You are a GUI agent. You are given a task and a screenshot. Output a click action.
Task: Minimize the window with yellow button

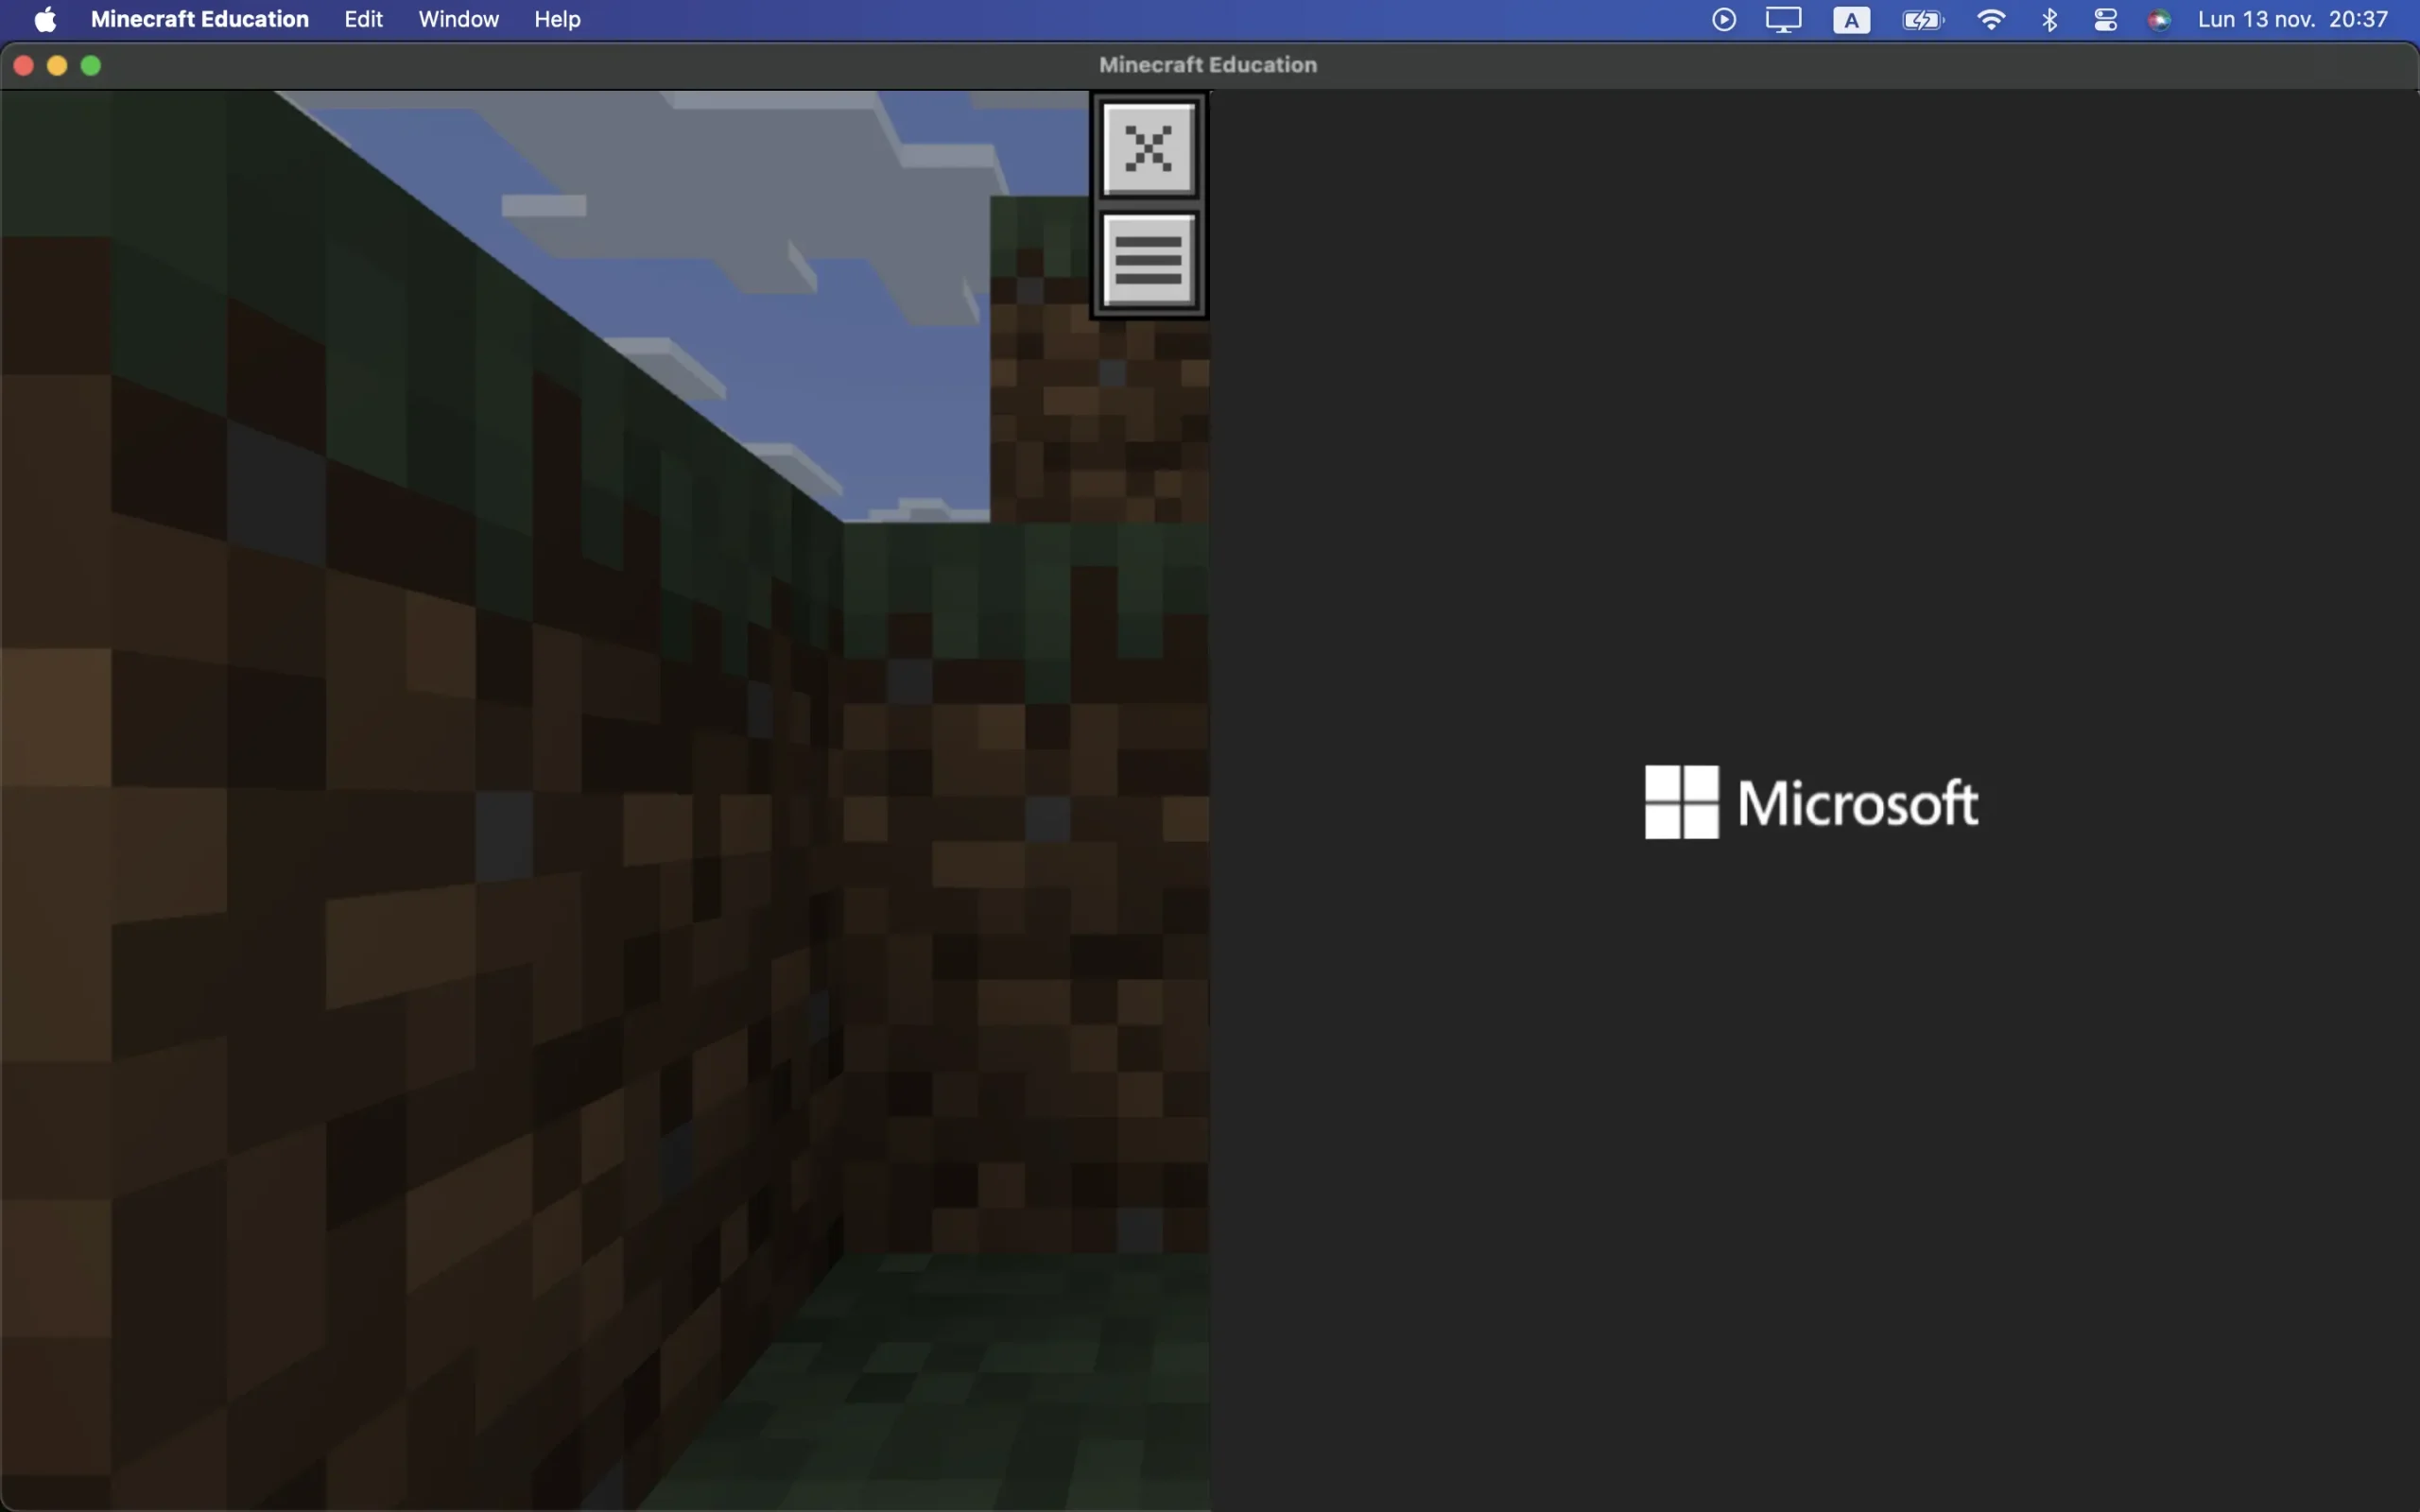point(57,66)
